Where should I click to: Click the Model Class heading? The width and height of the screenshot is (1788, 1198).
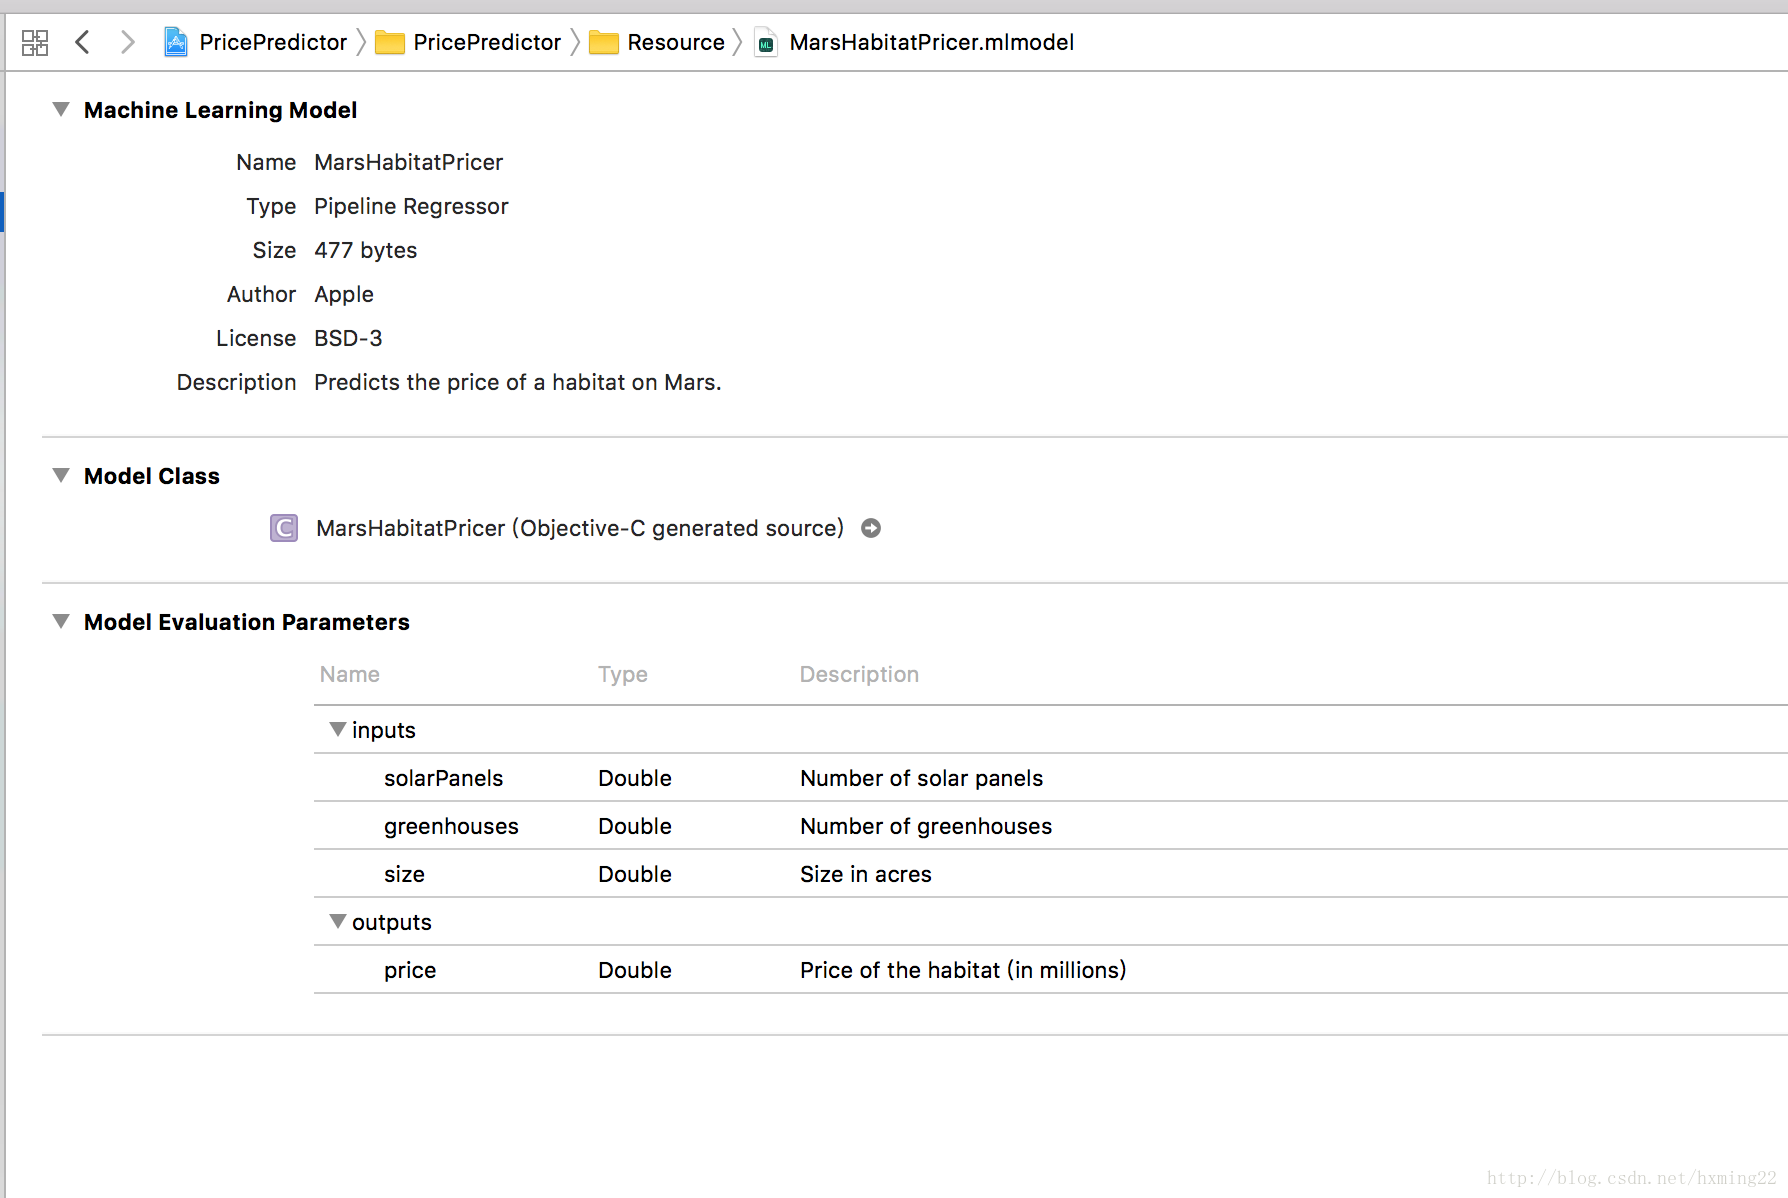(152, 476)
